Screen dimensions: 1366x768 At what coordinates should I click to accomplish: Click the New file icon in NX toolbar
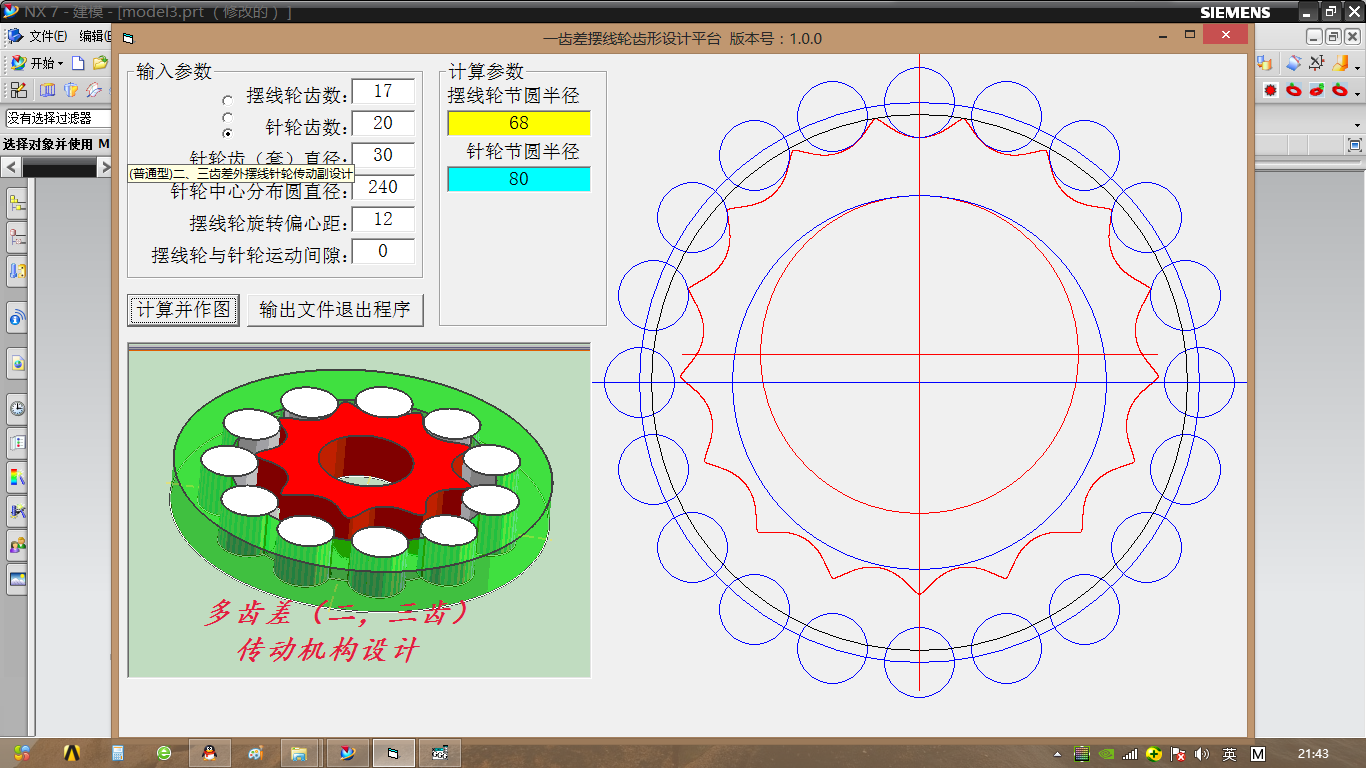[78, 63]
